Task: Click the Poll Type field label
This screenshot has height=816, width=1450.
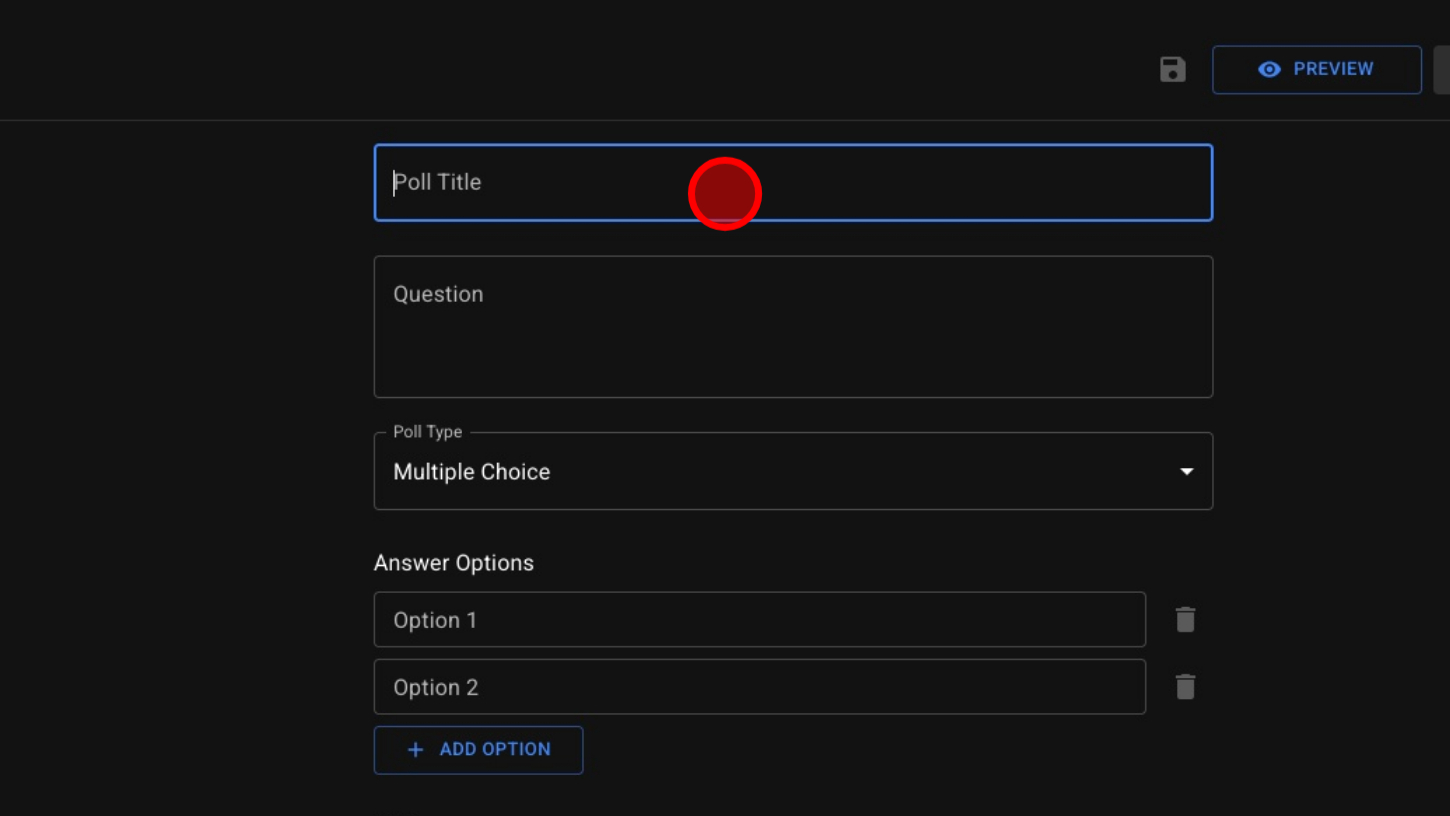Action: (x=427, y=432)
